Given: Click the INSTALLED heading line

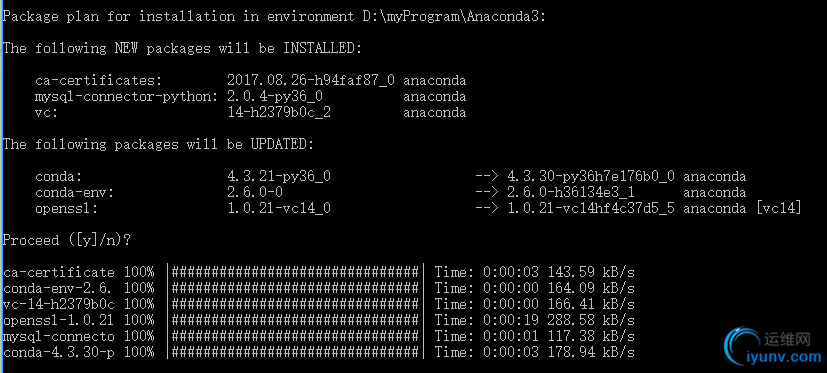Looking at the screenshot, I should [x=182, y=49].
